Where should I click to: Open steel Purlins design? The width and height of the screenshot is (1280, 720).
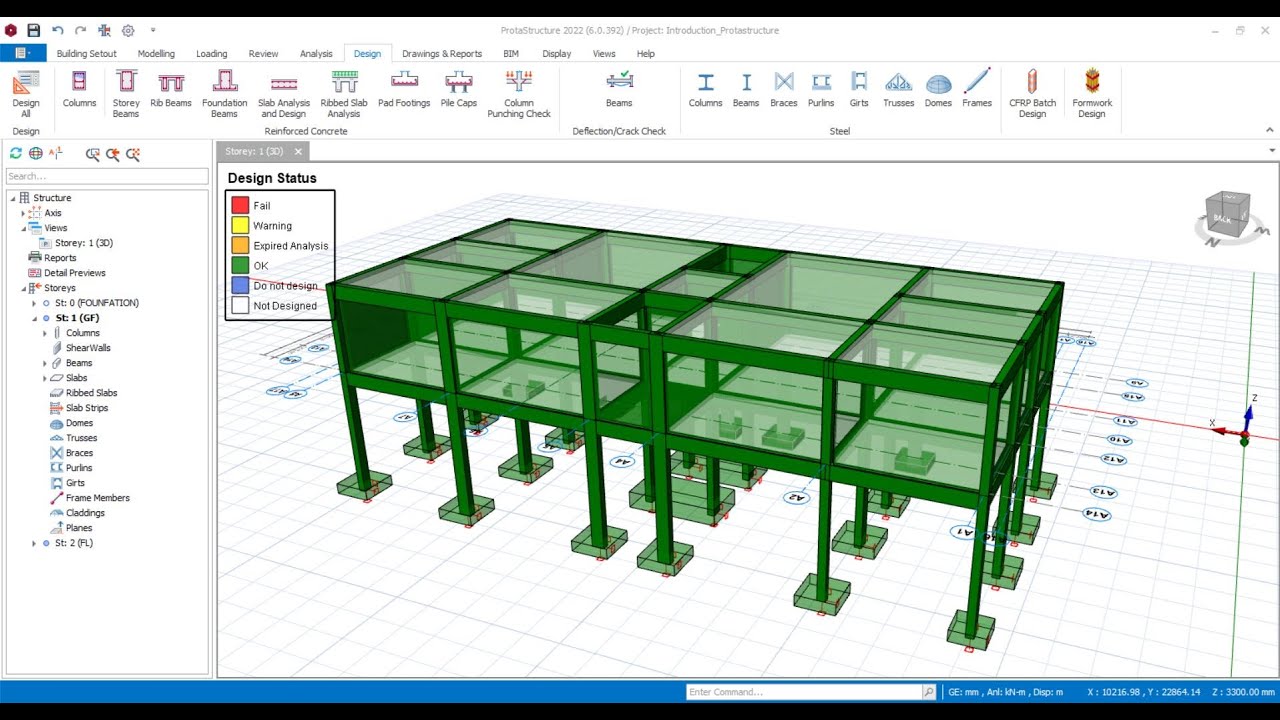[x=821, y=89]
